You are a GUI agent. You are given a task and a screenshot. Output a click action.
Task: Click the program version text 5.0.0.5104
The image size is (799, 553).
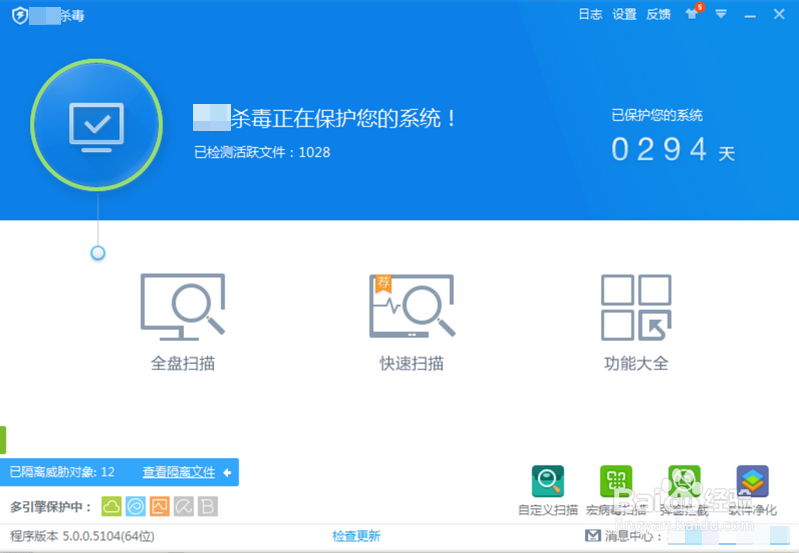coord(82,536)
